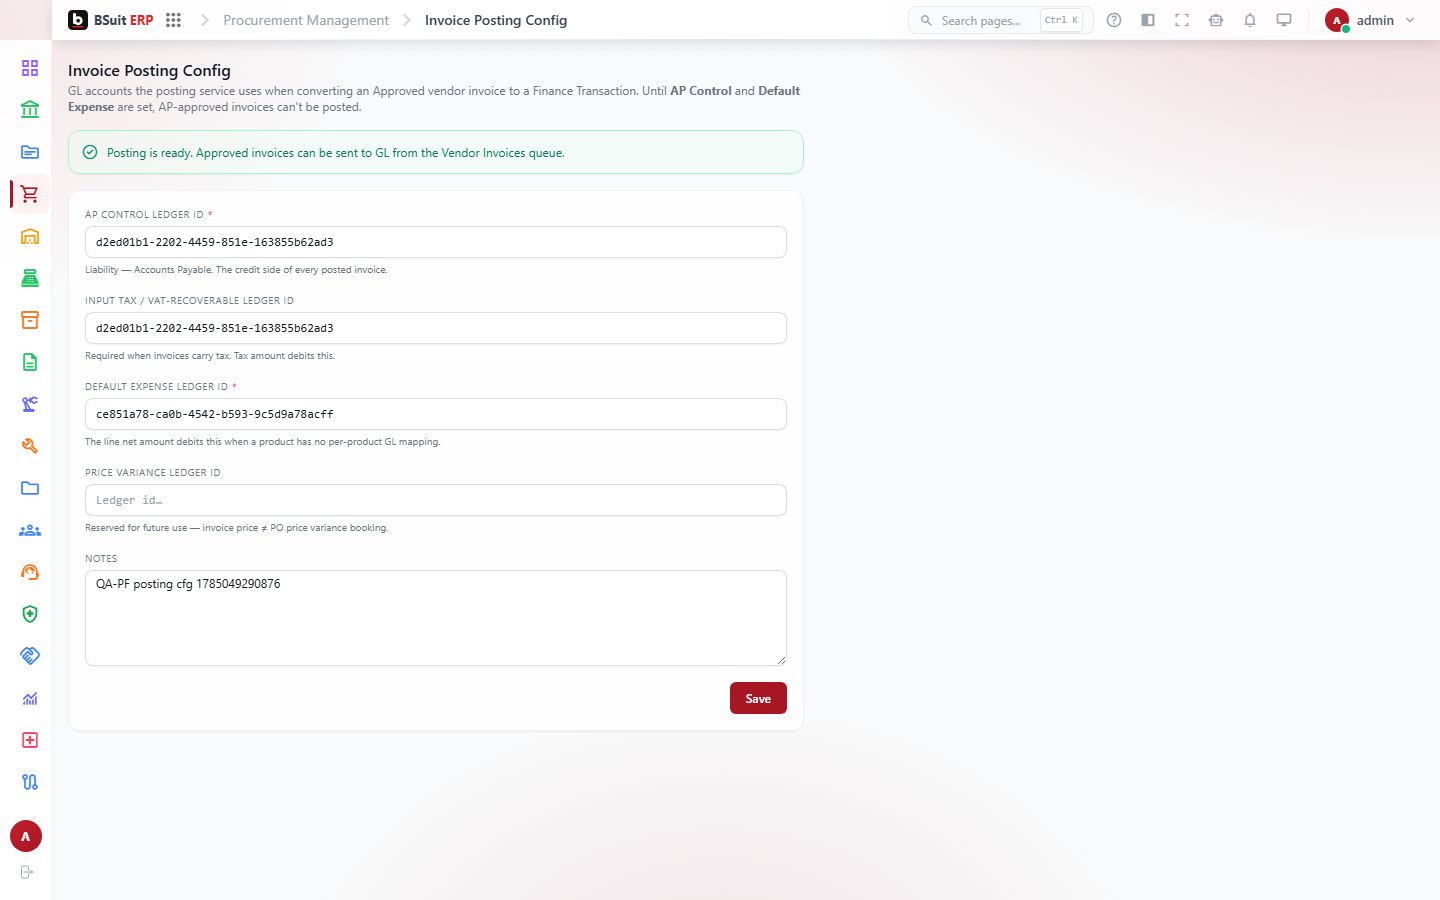Viewport: 1440px width, 900px height.
Task: Click the Procurement Management breadcrumb
Action: point(306,20)
